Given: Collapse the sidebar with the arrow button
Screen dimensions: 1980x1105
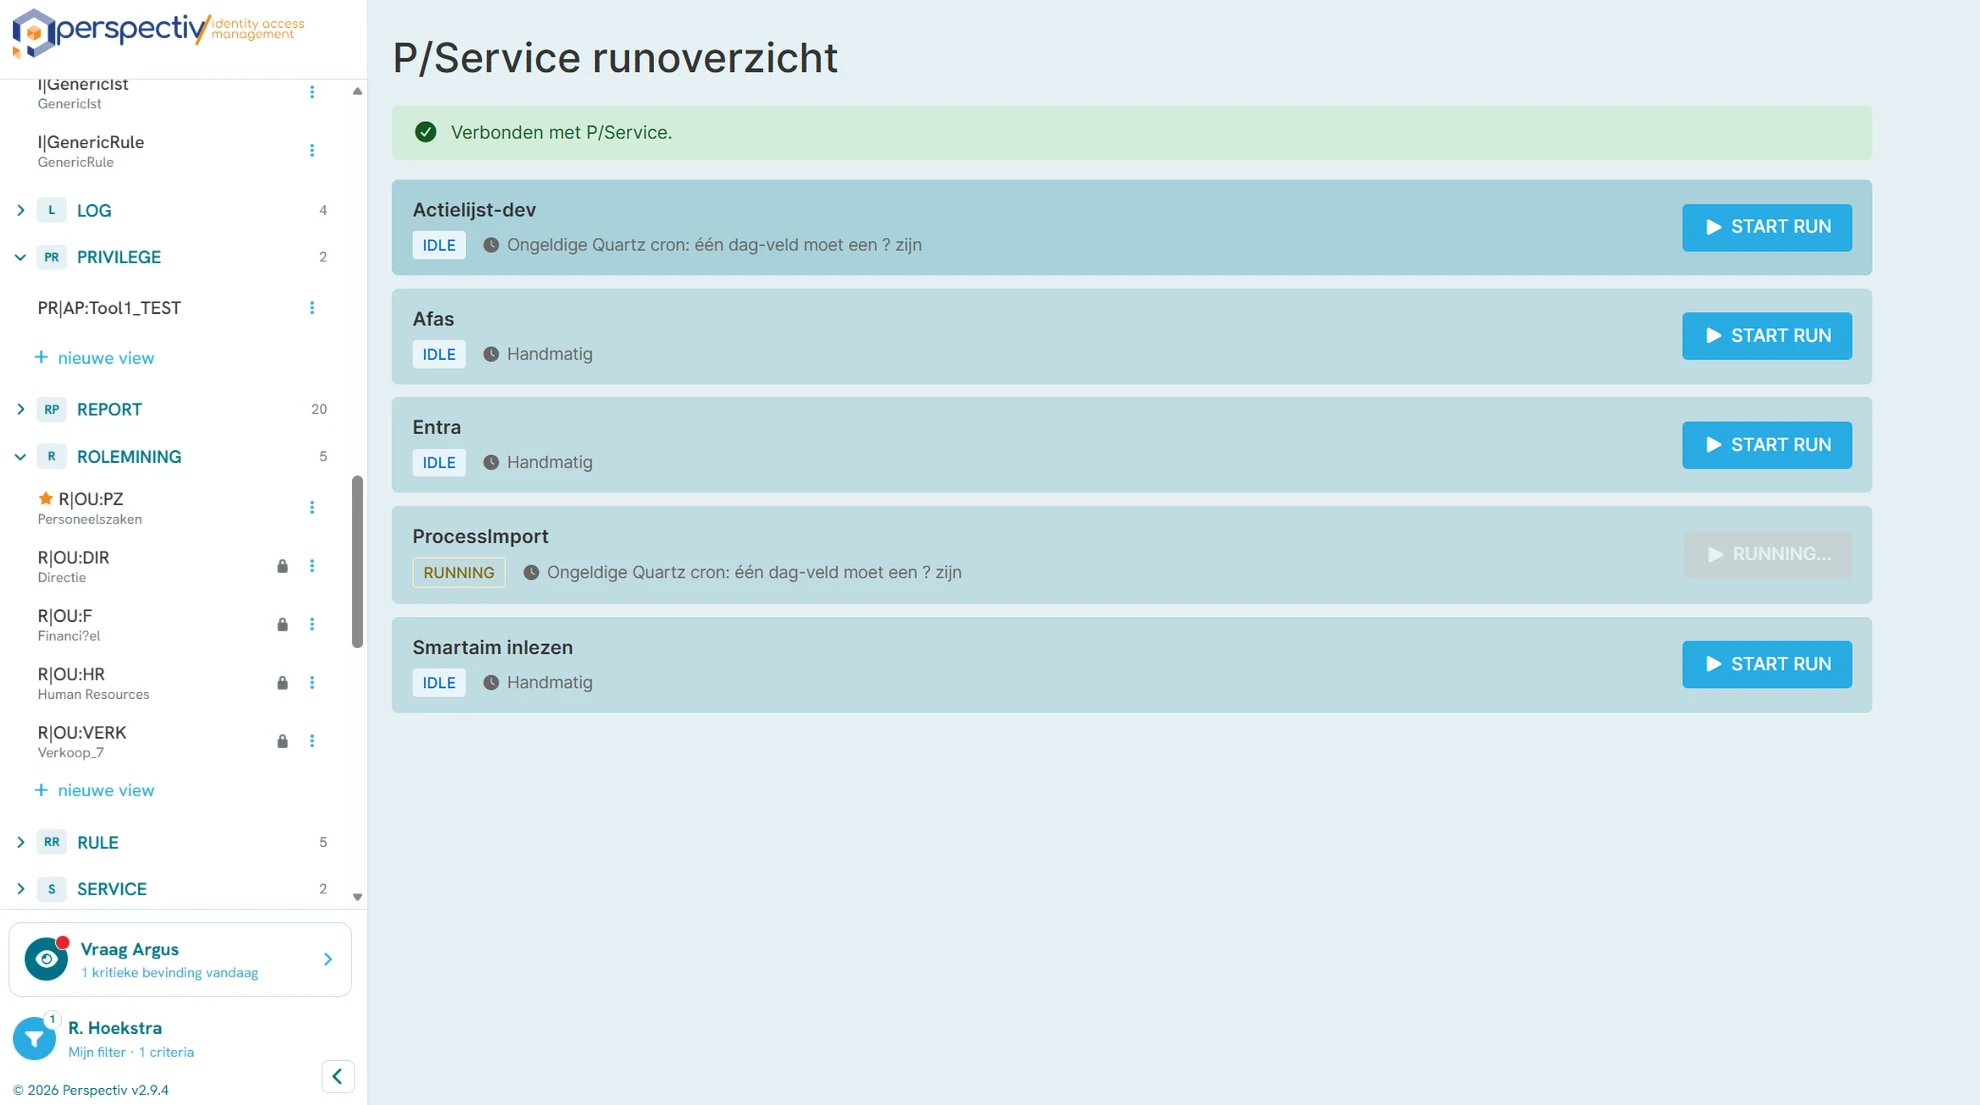Looking at the screenshot, I should (x=338, y=1077).
